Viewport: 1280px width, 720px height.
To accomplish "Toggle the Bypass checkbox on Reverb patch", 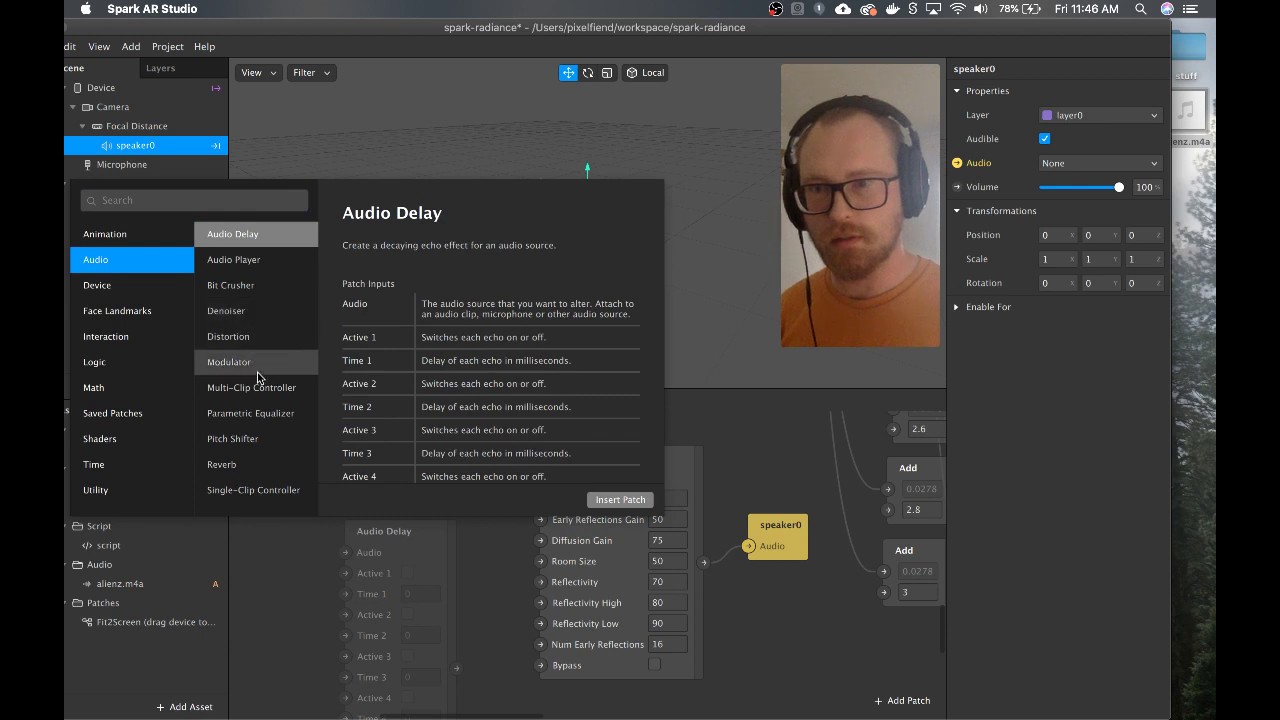I will (x=654, y=665).
